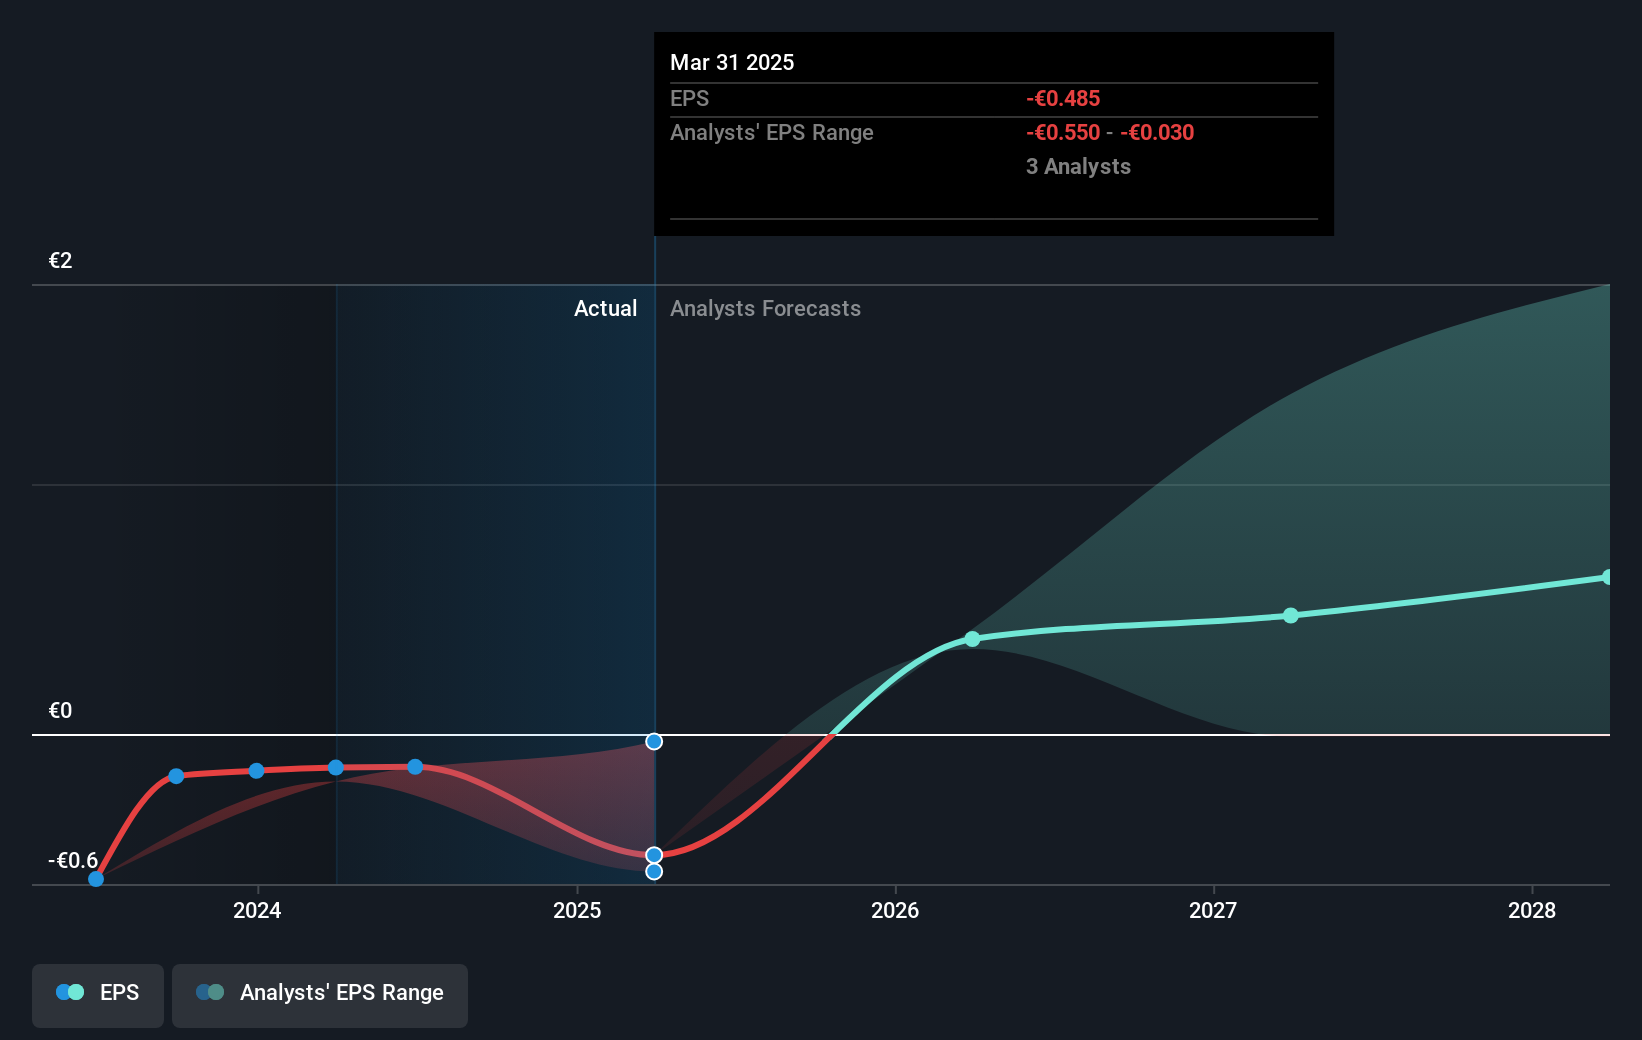Toggle Analysts' EPS Range visibility
This screenshot has height=1040, width=1642.
(x=320, y=993)
